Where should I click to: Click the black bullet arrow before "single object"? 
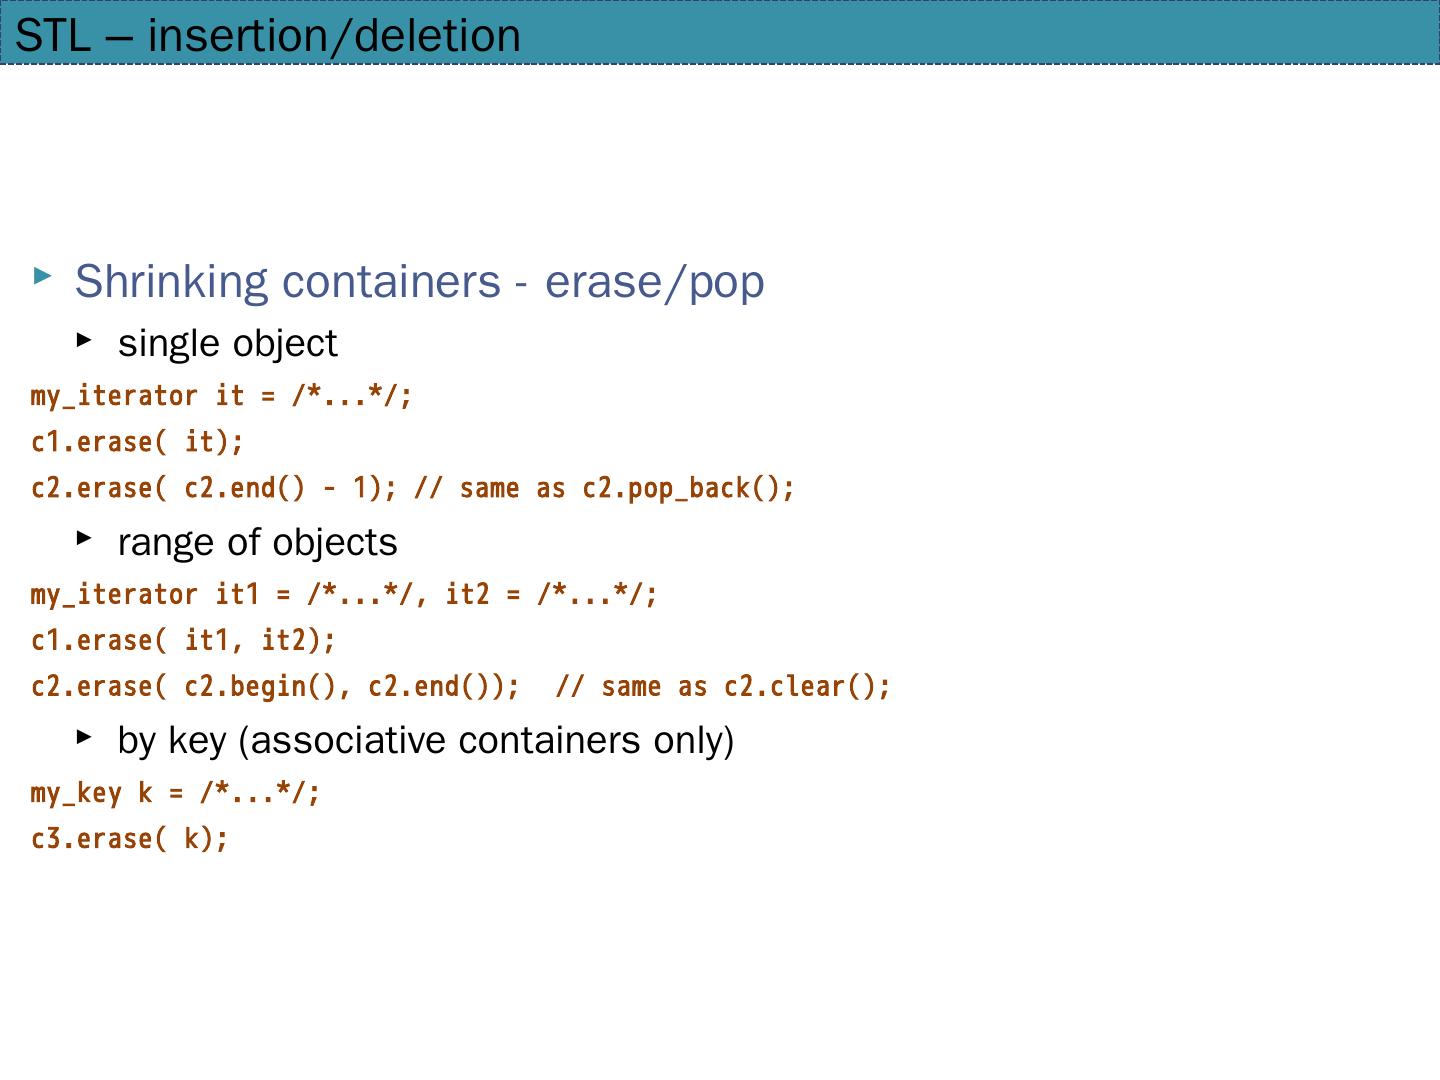click(x=84, y=340)
